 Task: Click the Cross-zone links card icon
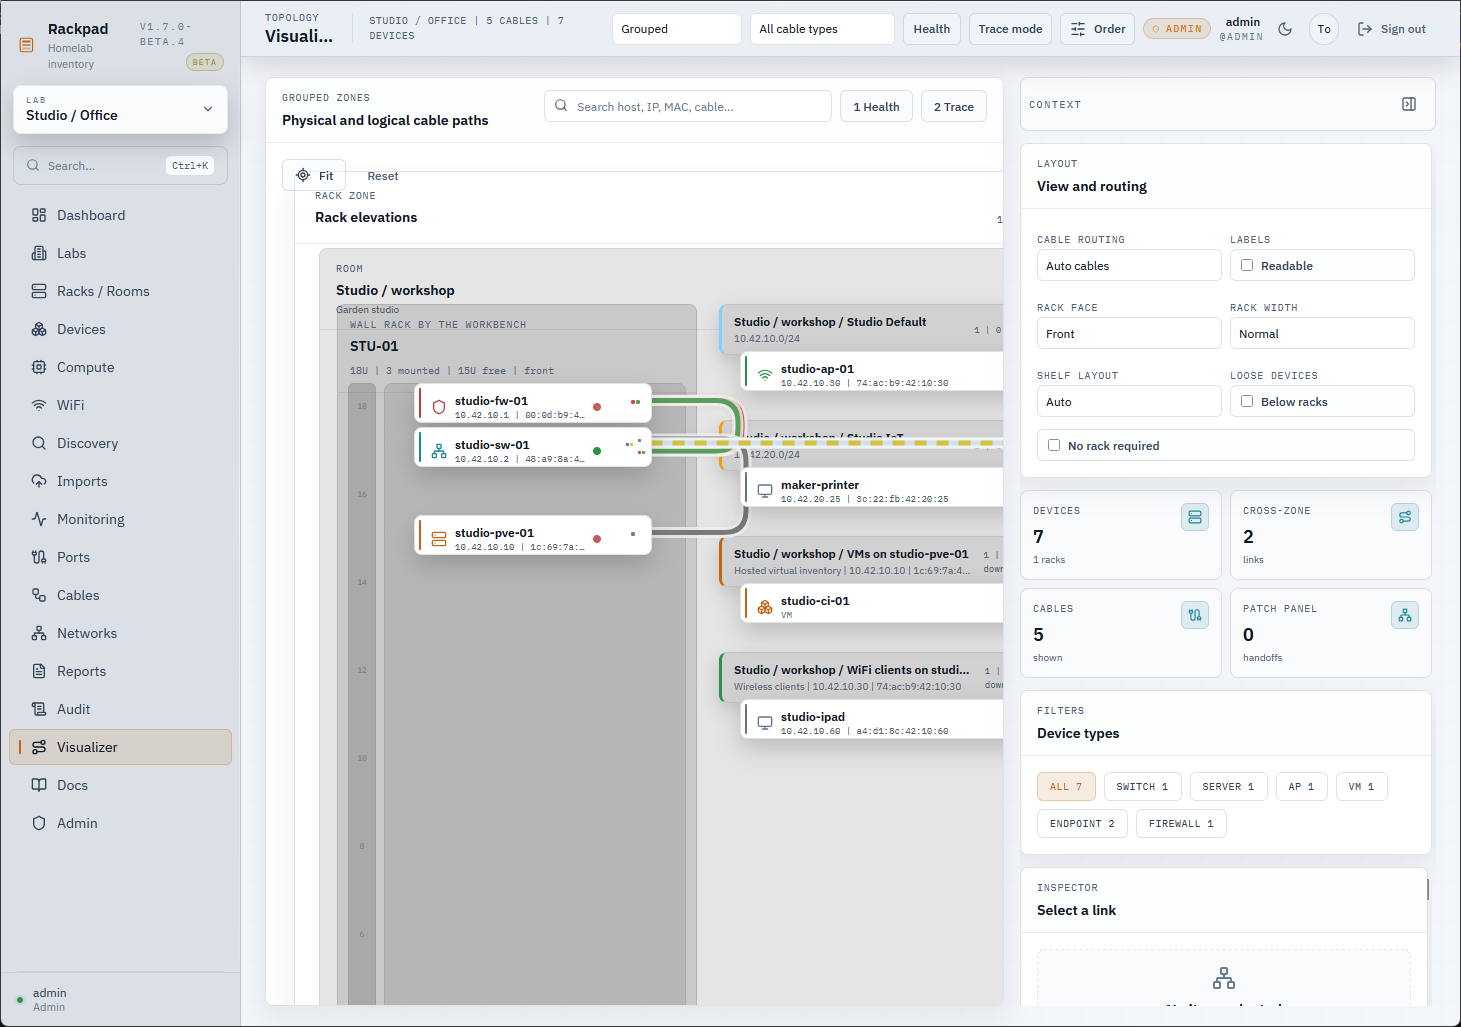pyautogui.click(x=1405, y=517)
